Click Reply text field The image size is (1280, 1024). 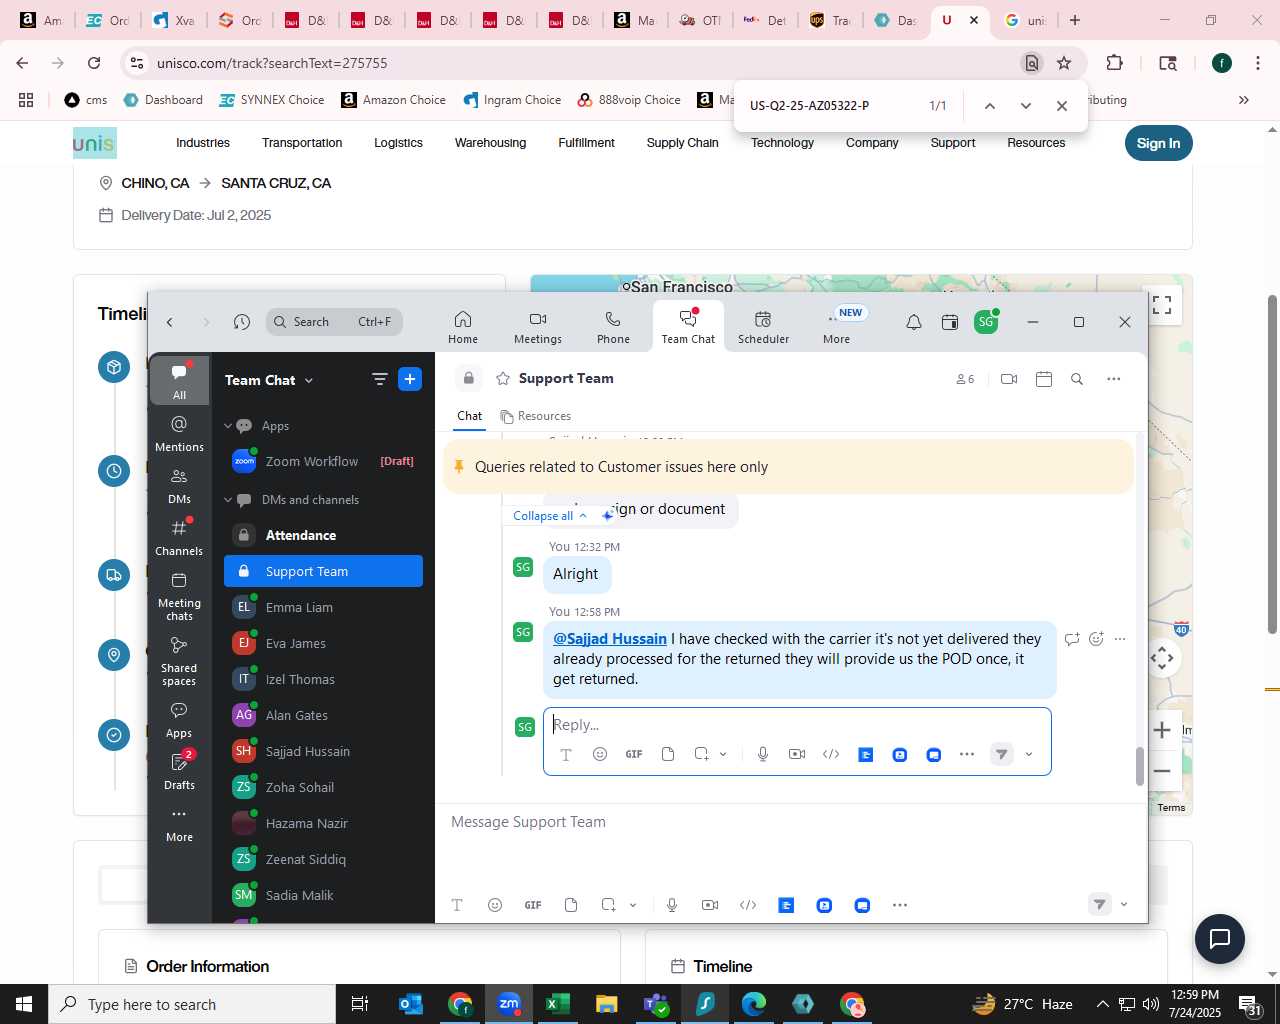pyautogui.click(x=797, y=725)
